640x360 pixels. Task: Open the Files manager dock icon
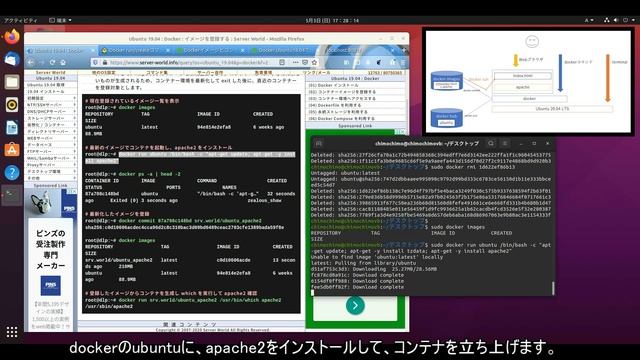(x=12, y=82)
